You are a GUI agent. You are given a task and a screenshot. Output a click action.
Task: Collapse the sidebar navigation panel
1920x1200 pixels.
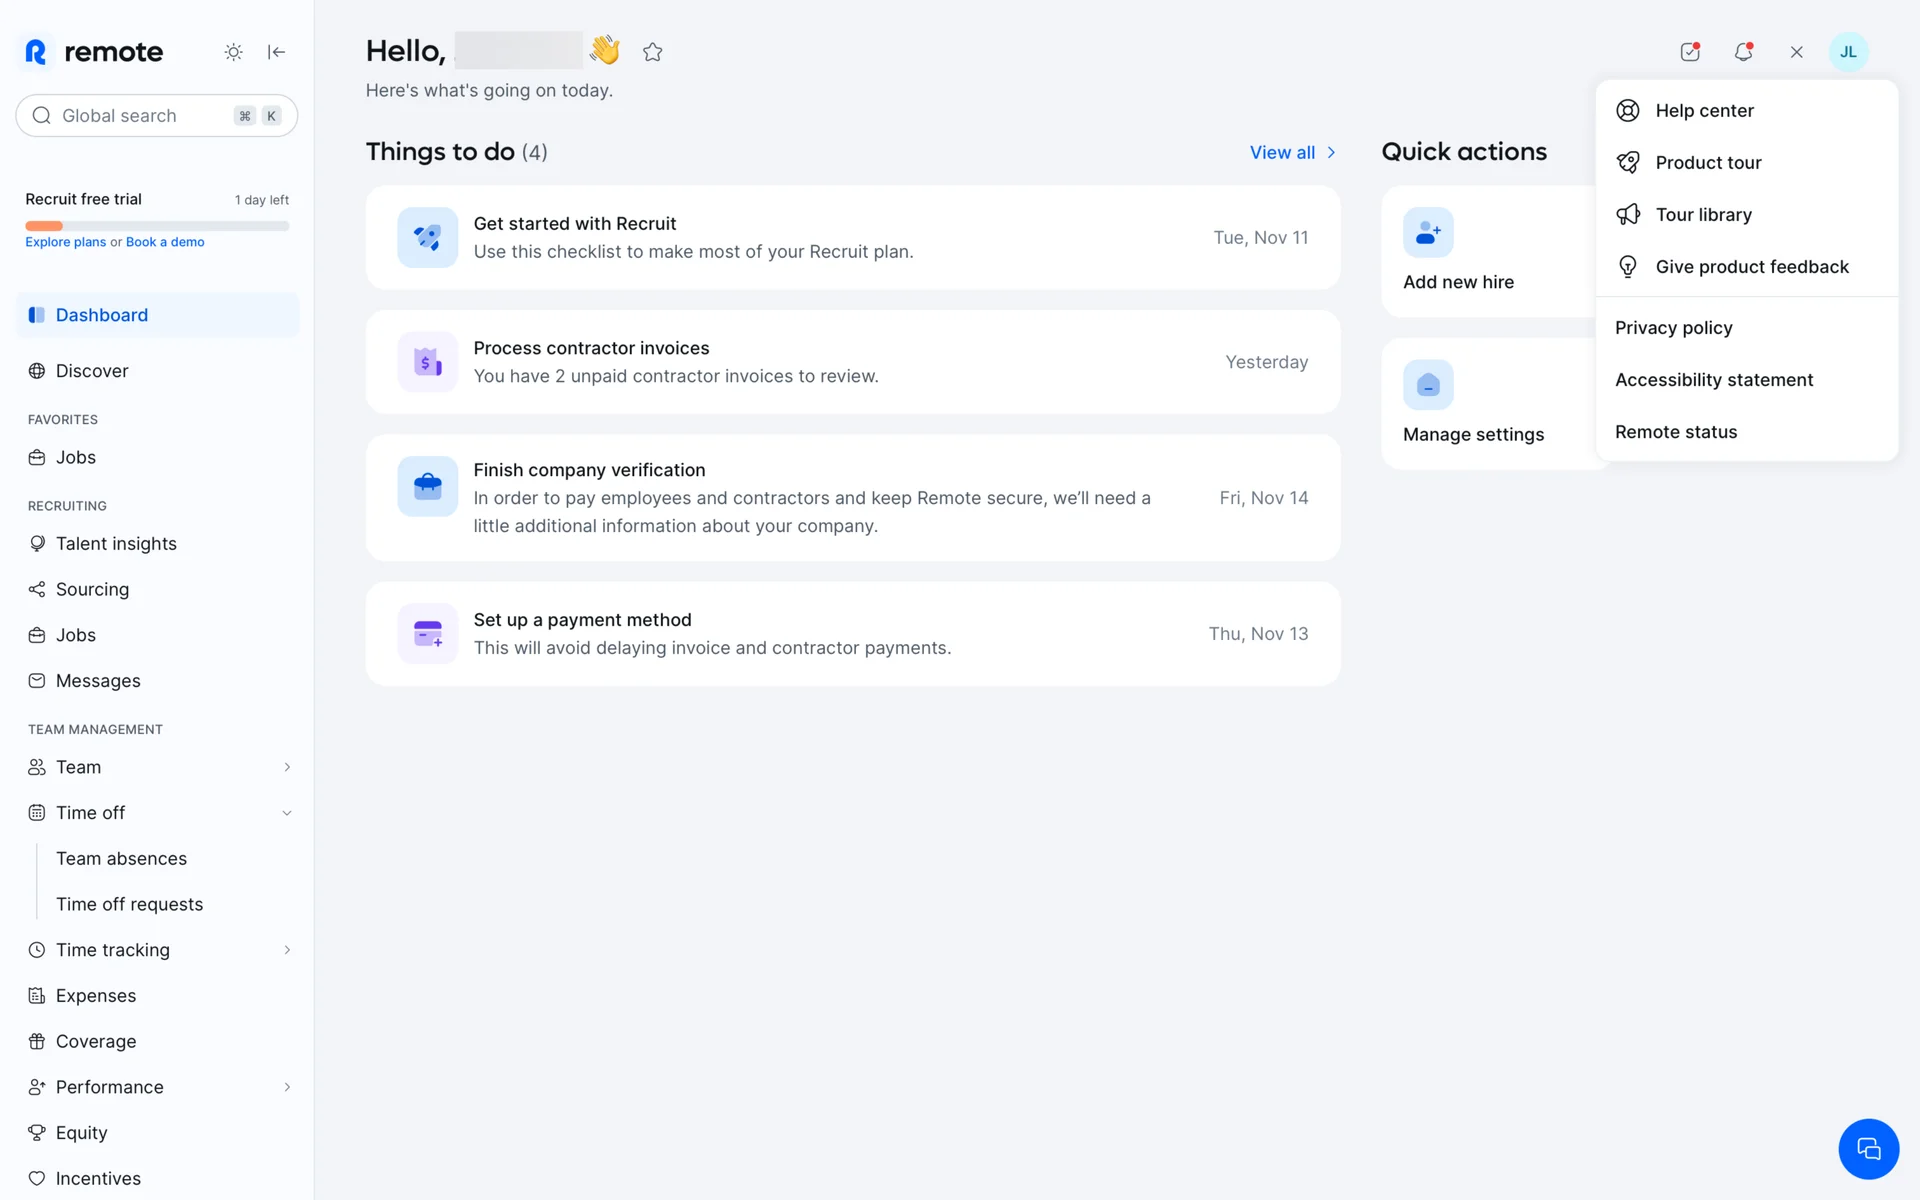pyautogui.click(x=277, y=52)
